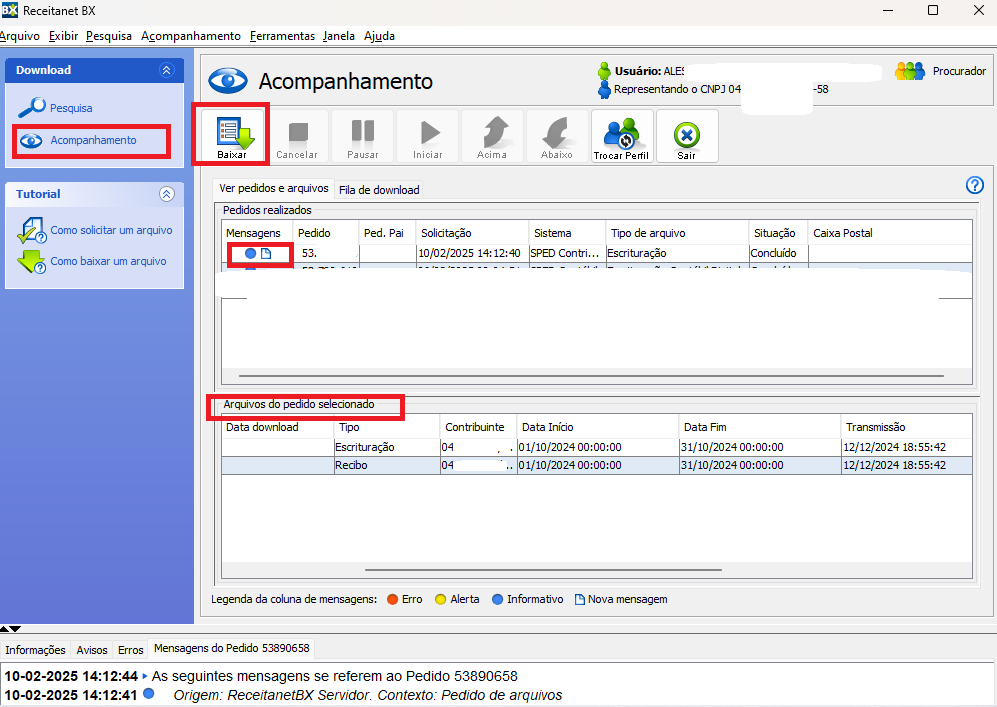Select the Concluído status cell
The image size is (997, 707).
tap(778, 253)
